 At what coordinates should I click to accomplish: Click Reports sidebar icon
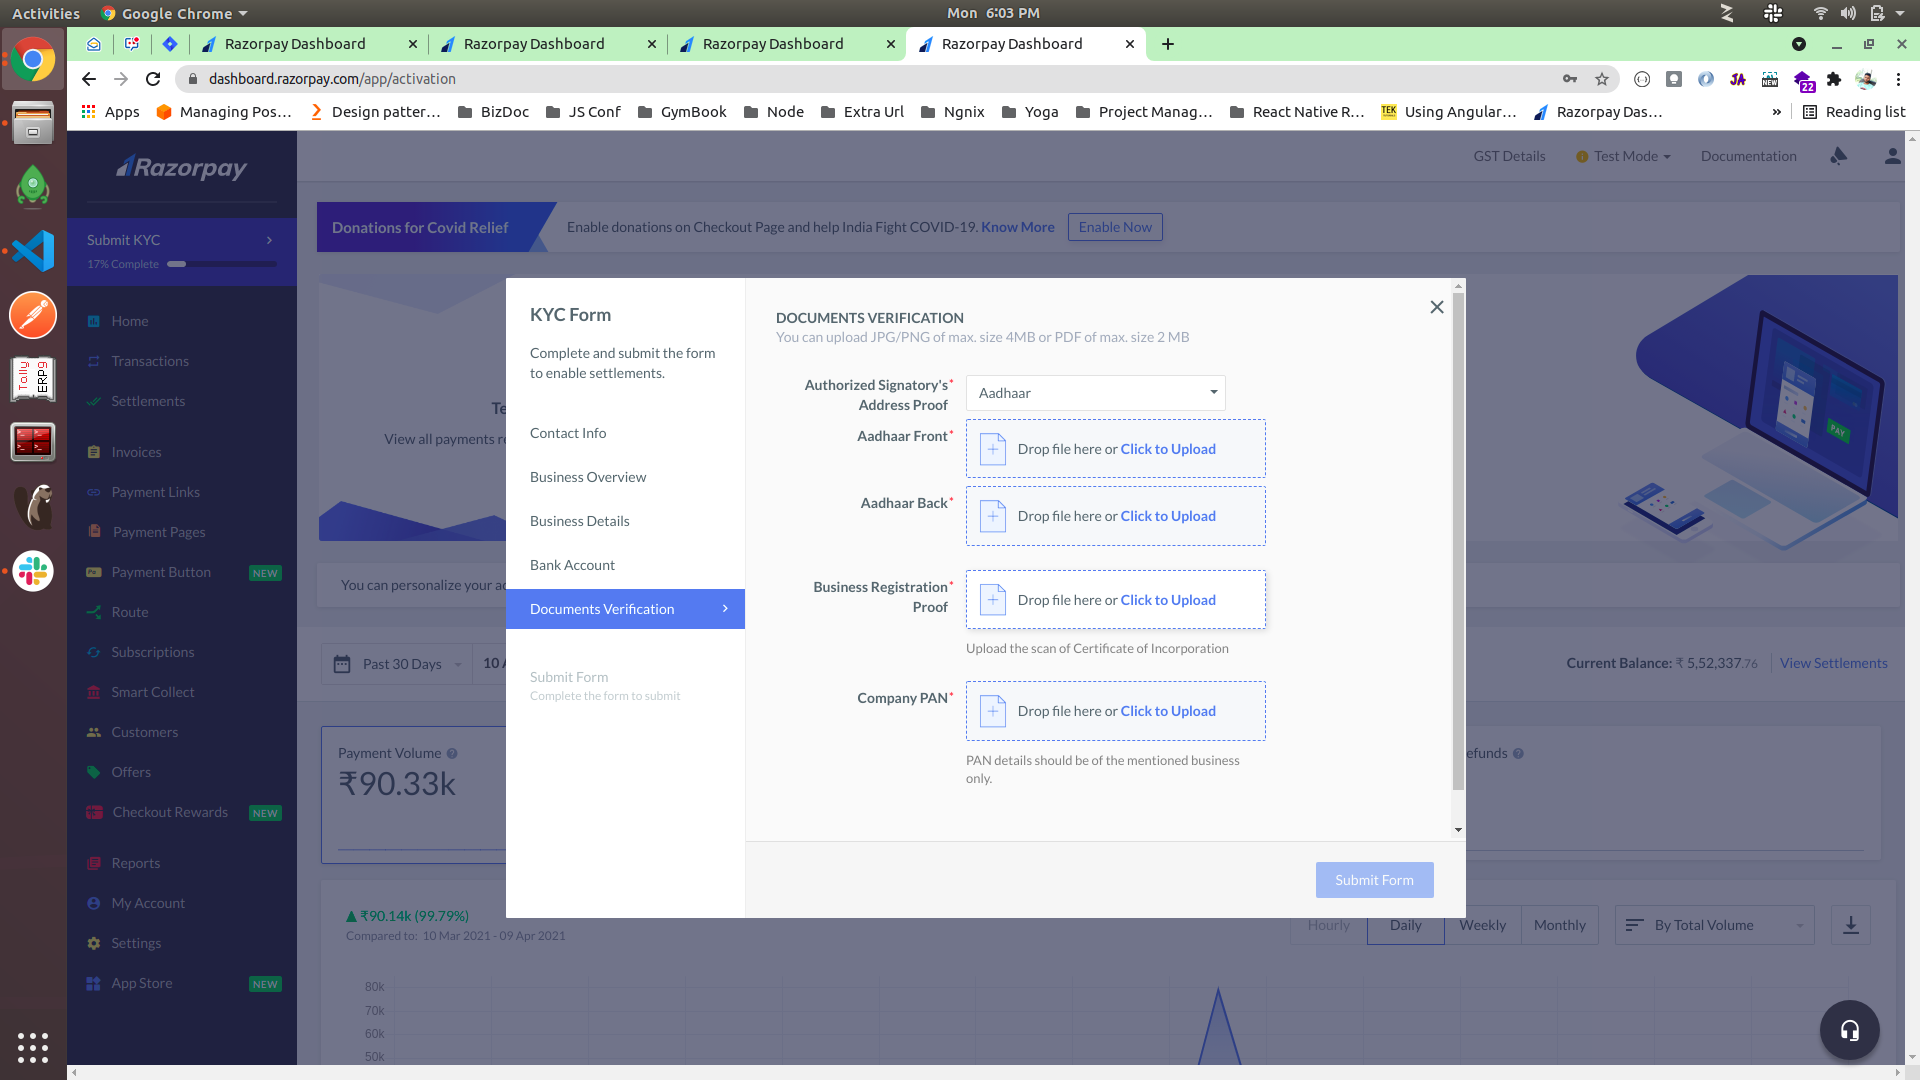94,863
